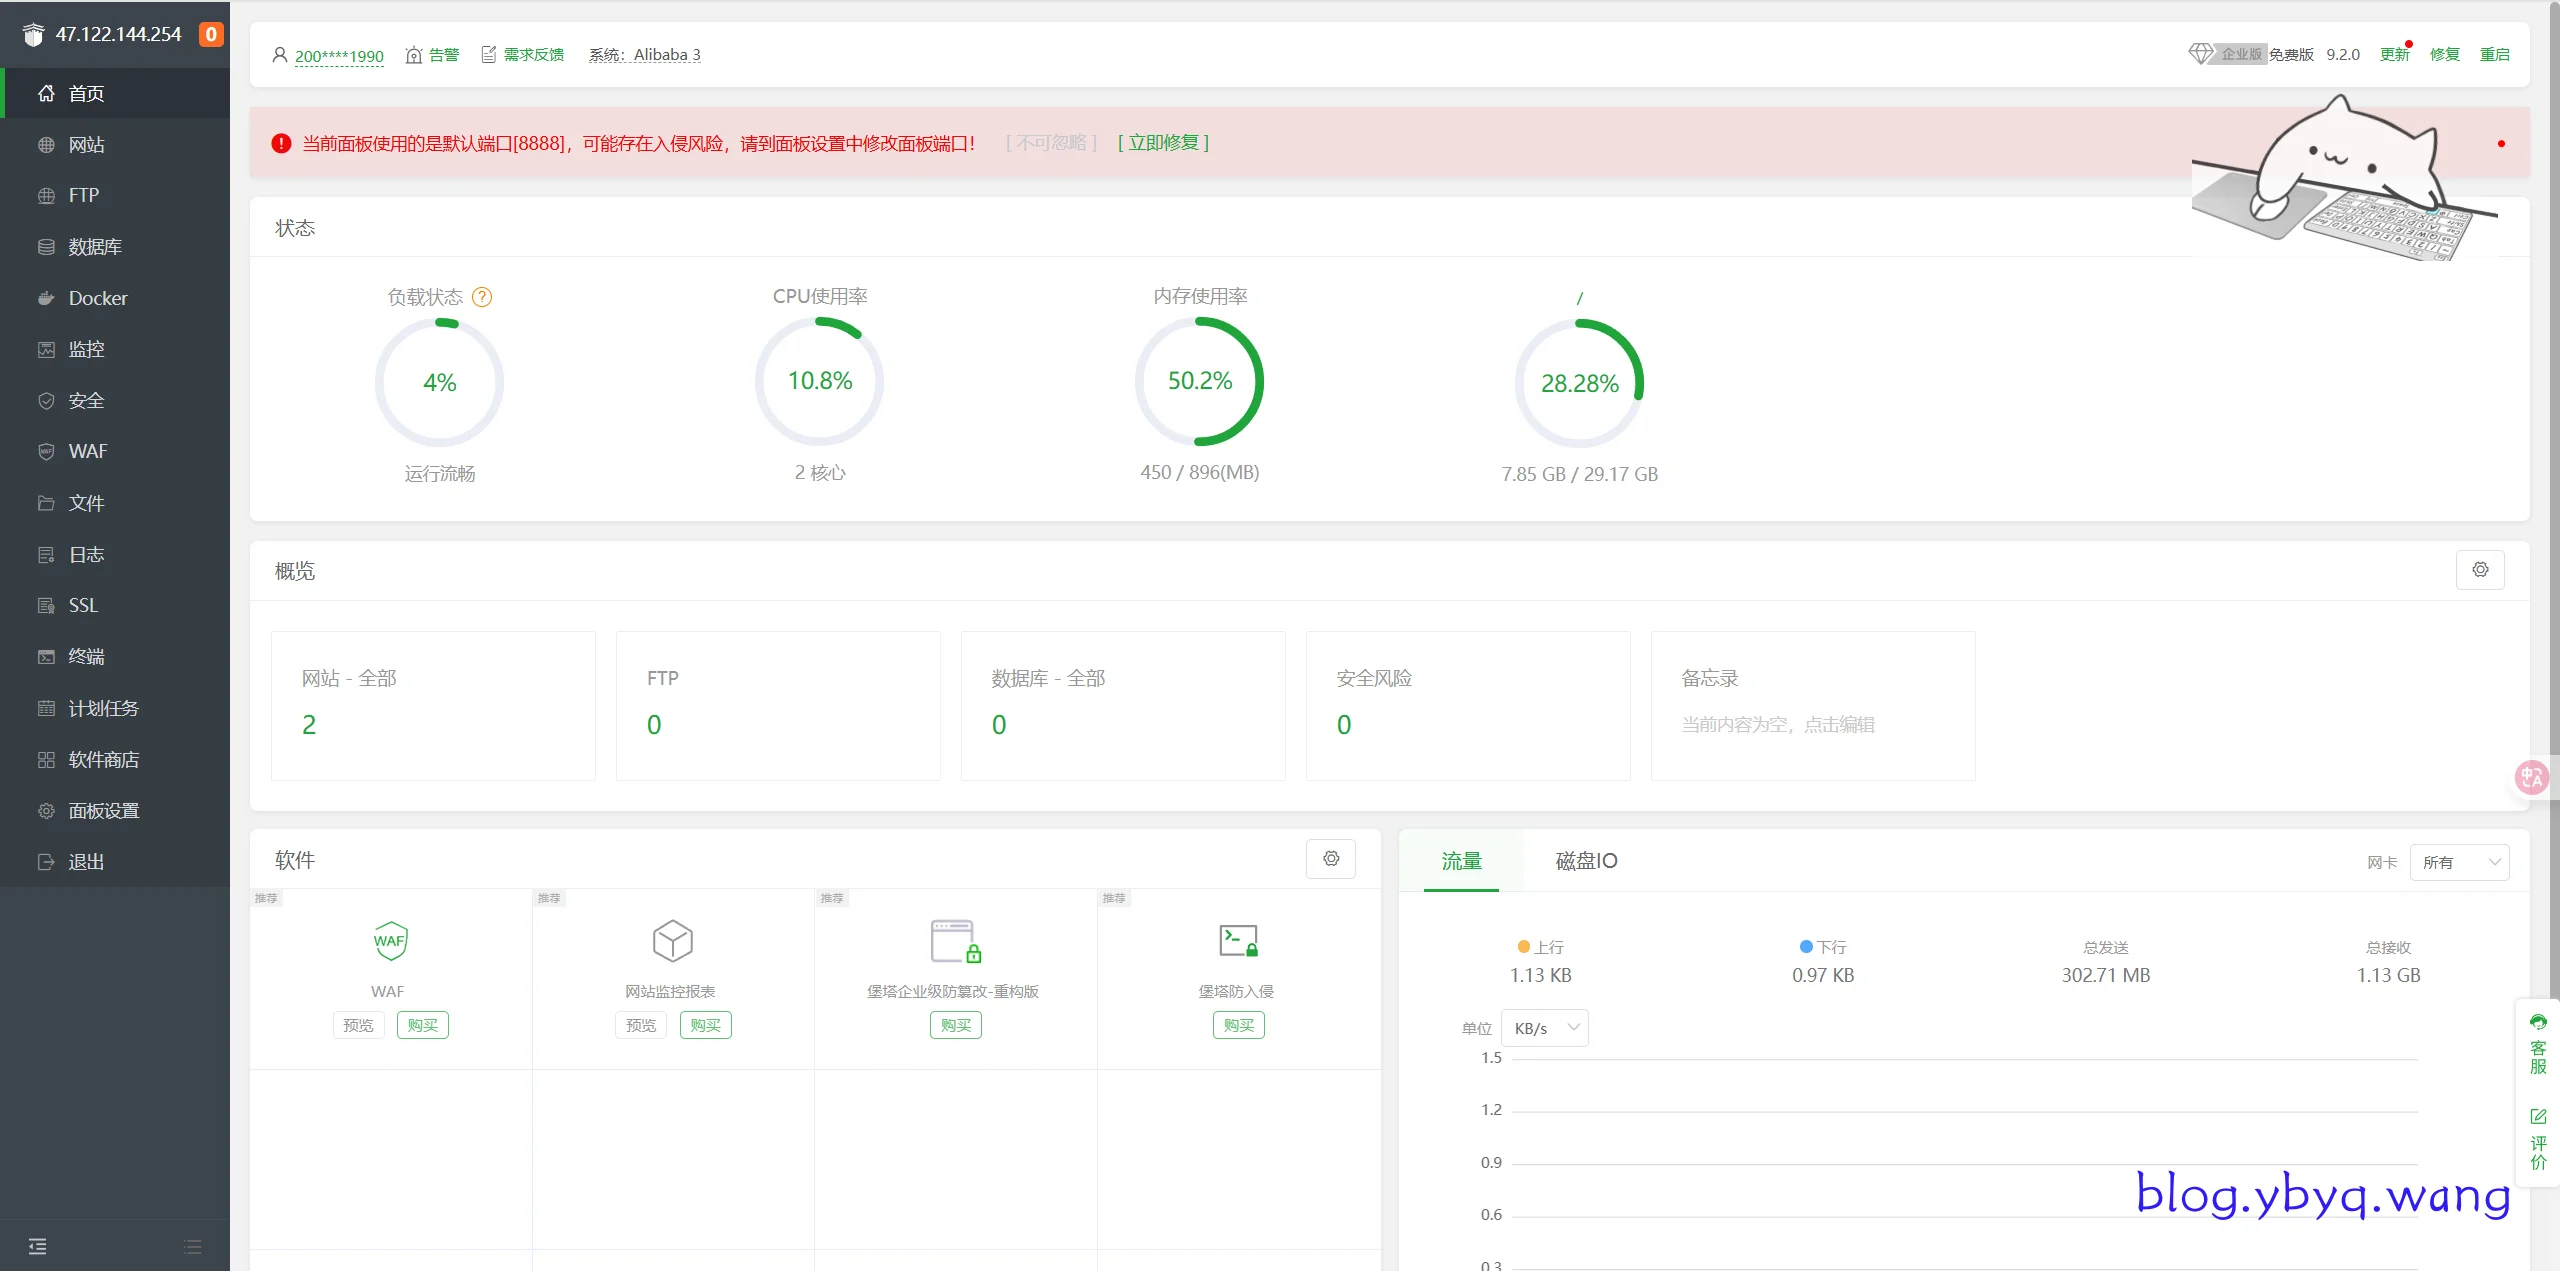Click the empty memo note field
The height and width of the screenshot is (1271, 2560).
(1777, 725)
